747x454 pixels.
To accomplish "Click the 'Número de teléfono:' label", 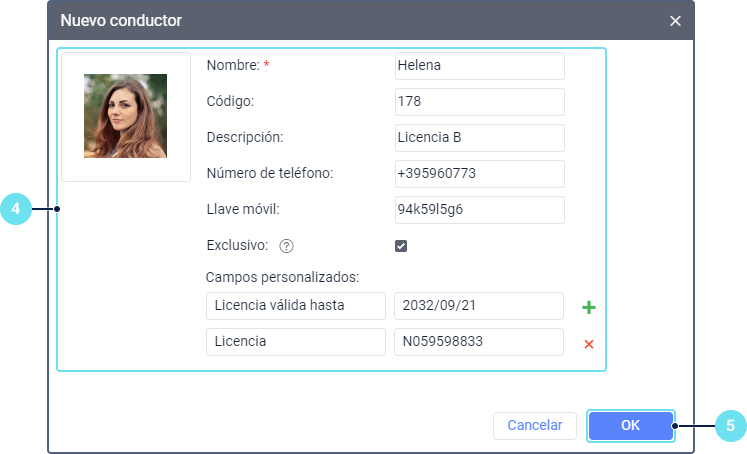I will 270,173.
